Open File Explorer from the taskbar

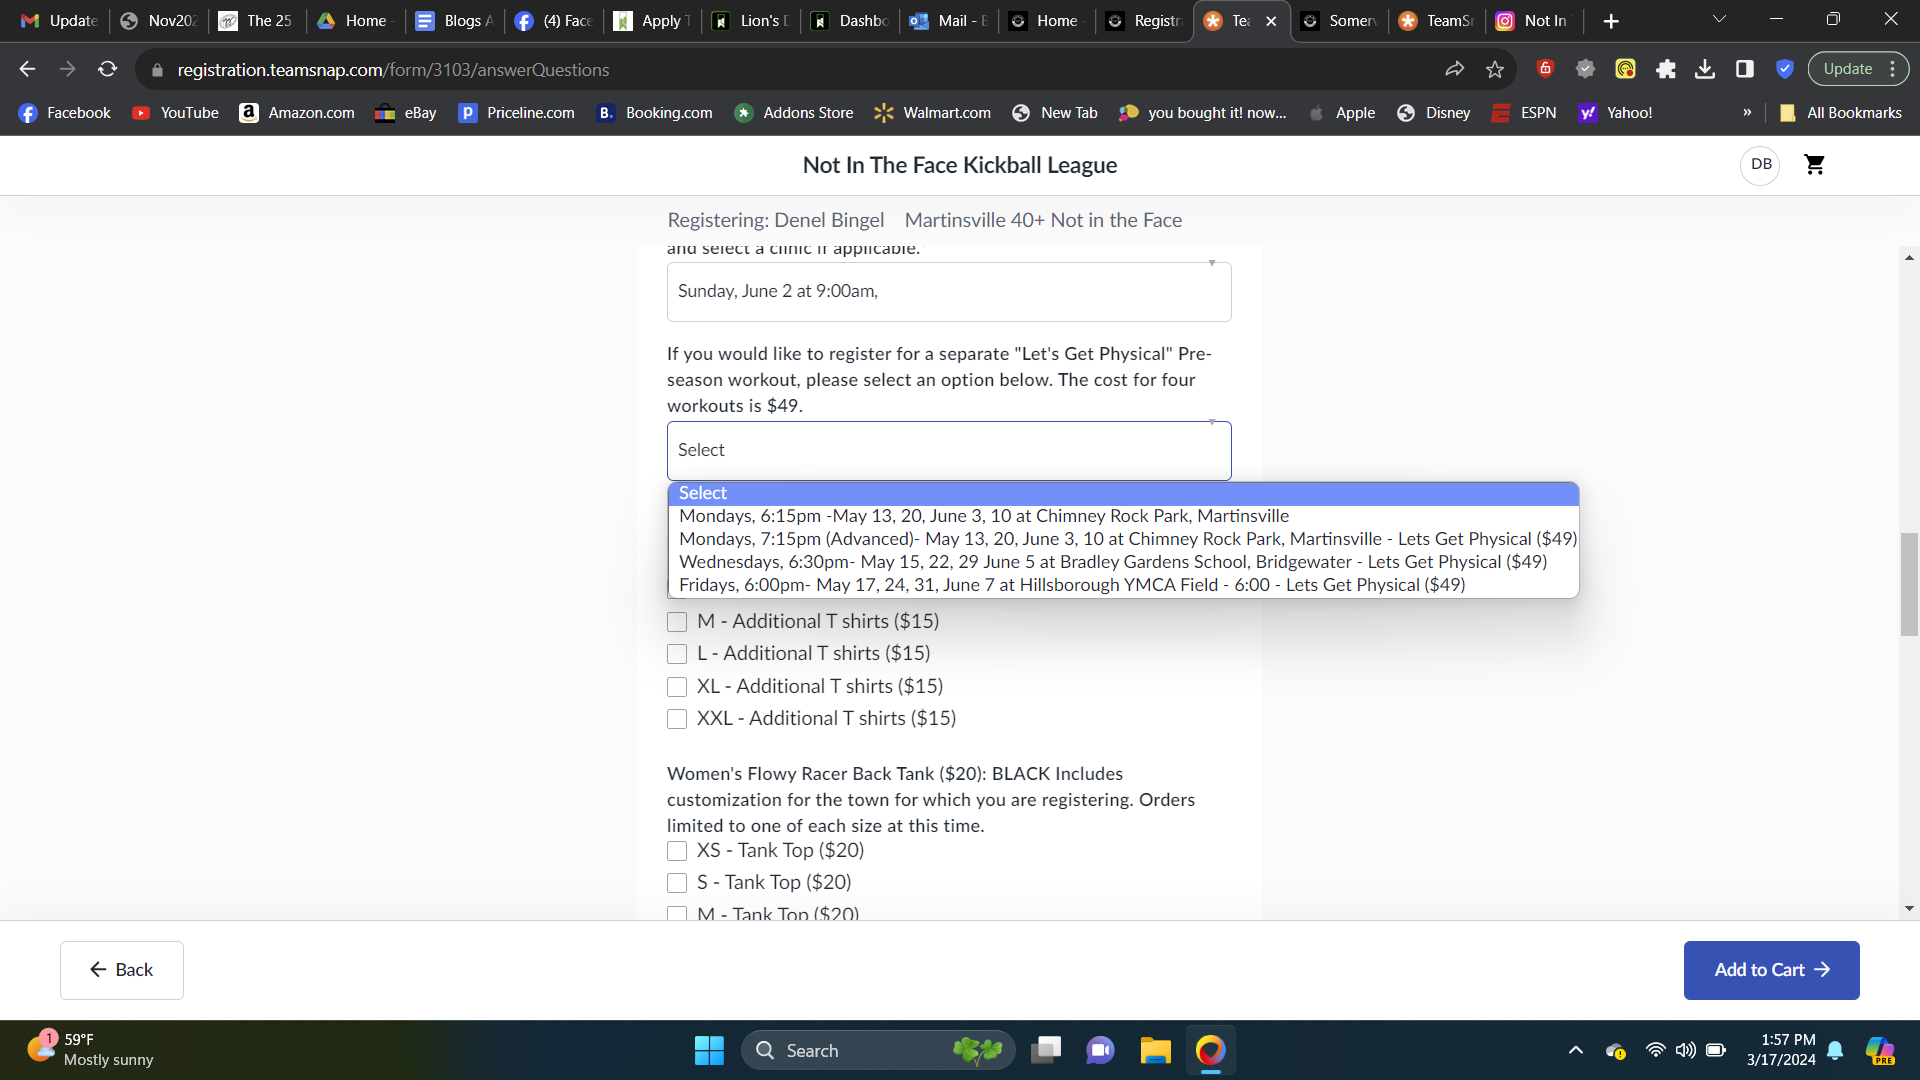(1155, 1050)
